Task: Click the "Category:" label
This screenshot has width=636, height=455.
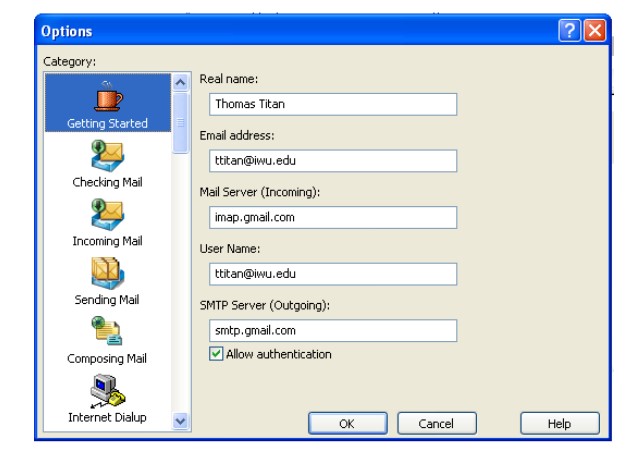Action: 69,62
